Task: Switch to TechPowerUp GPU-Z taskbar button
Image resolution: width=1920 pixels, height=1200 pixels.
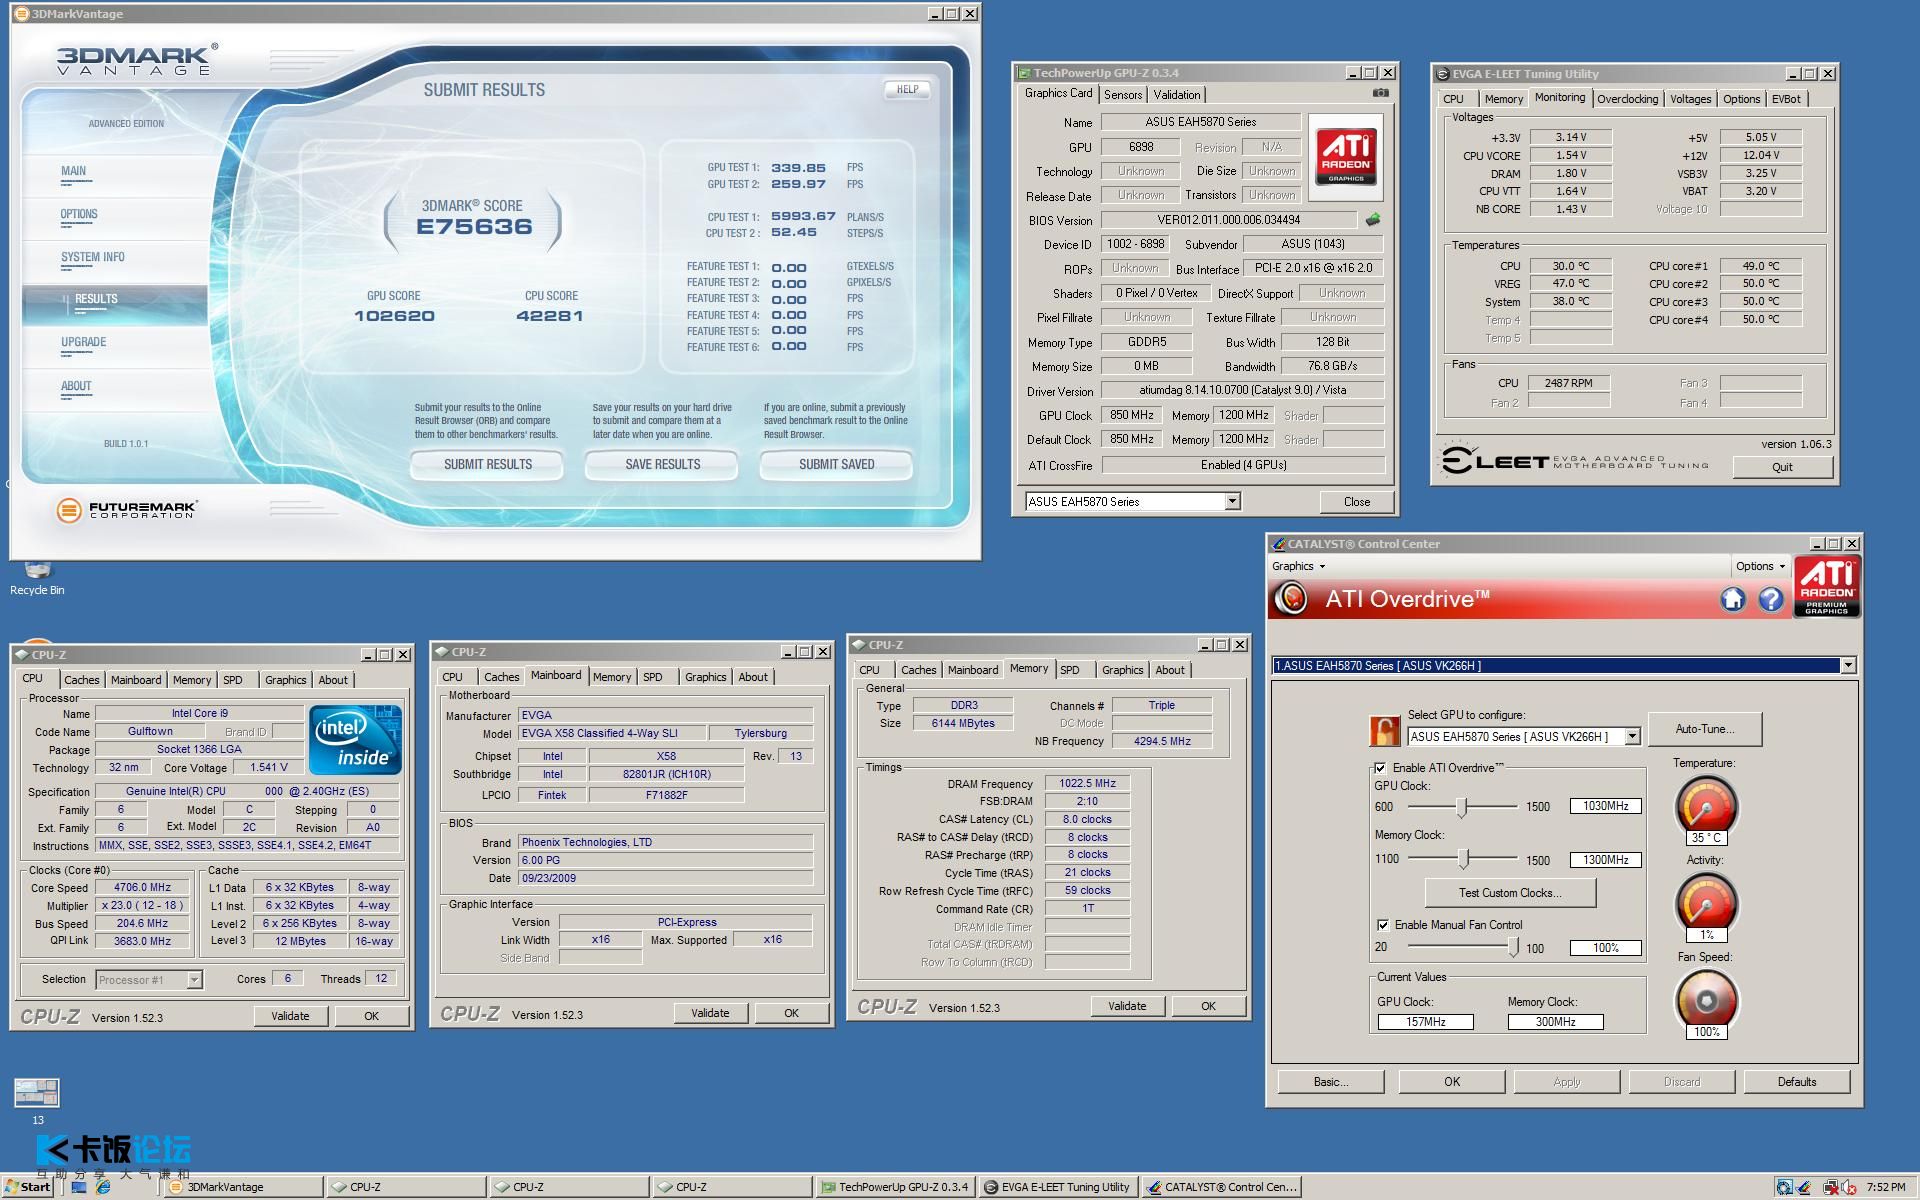Action: pos(895,1187)
